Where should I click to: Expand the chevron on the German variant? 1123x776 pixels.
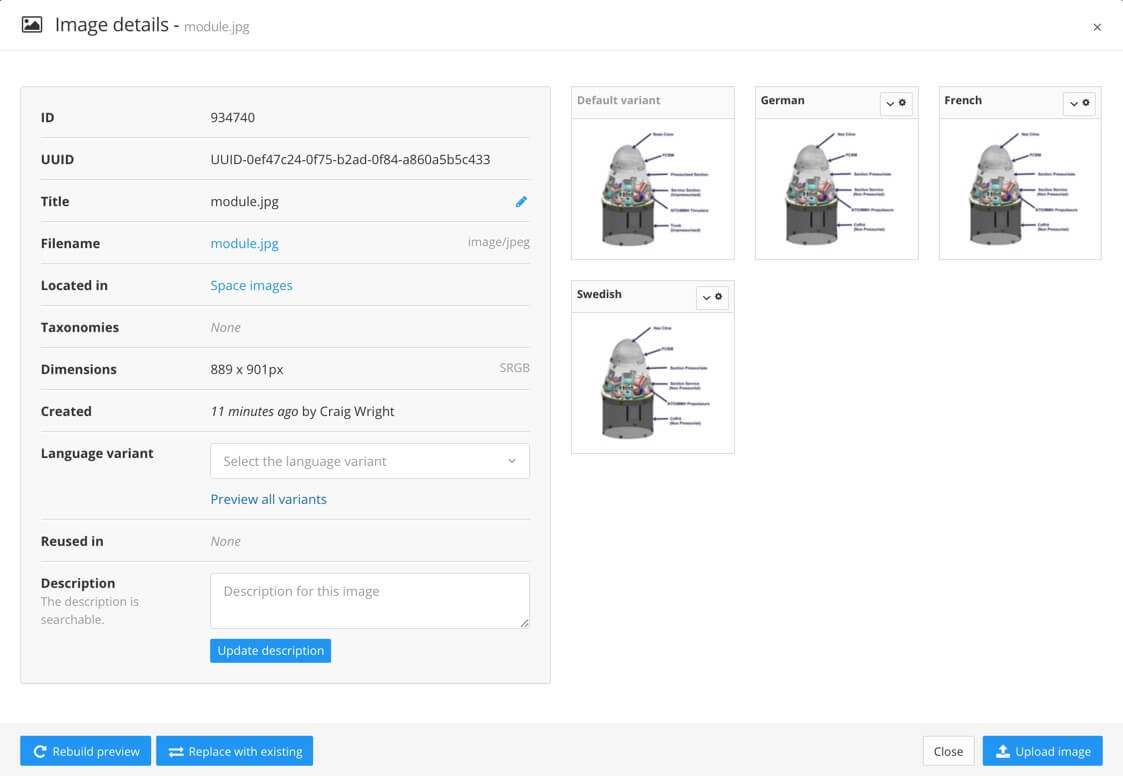[889, 104]
